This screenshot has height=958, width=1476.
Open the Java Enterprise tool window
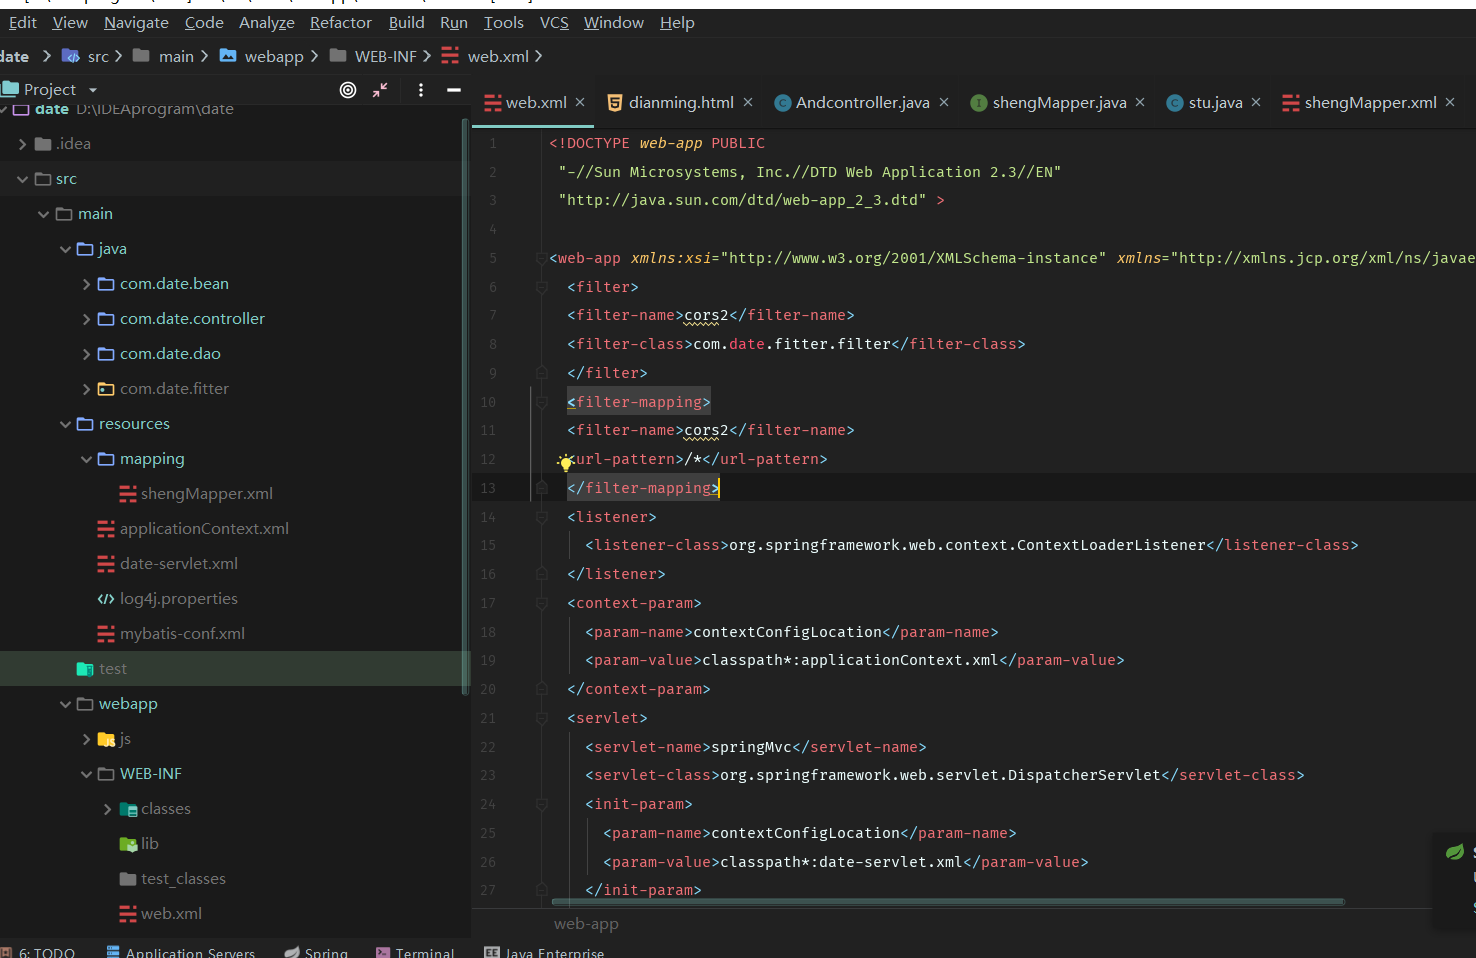(x=544, y=951)
